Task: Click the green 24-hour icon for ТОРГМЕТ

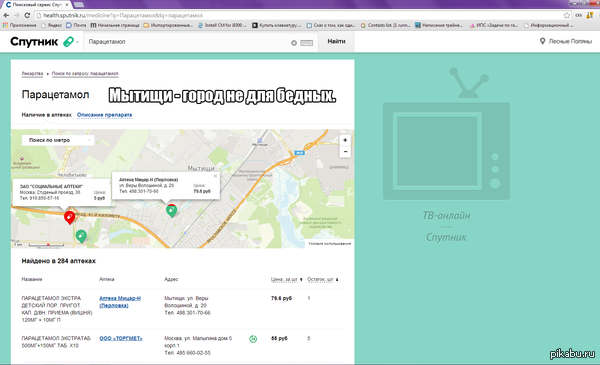Action: (253, 339)
